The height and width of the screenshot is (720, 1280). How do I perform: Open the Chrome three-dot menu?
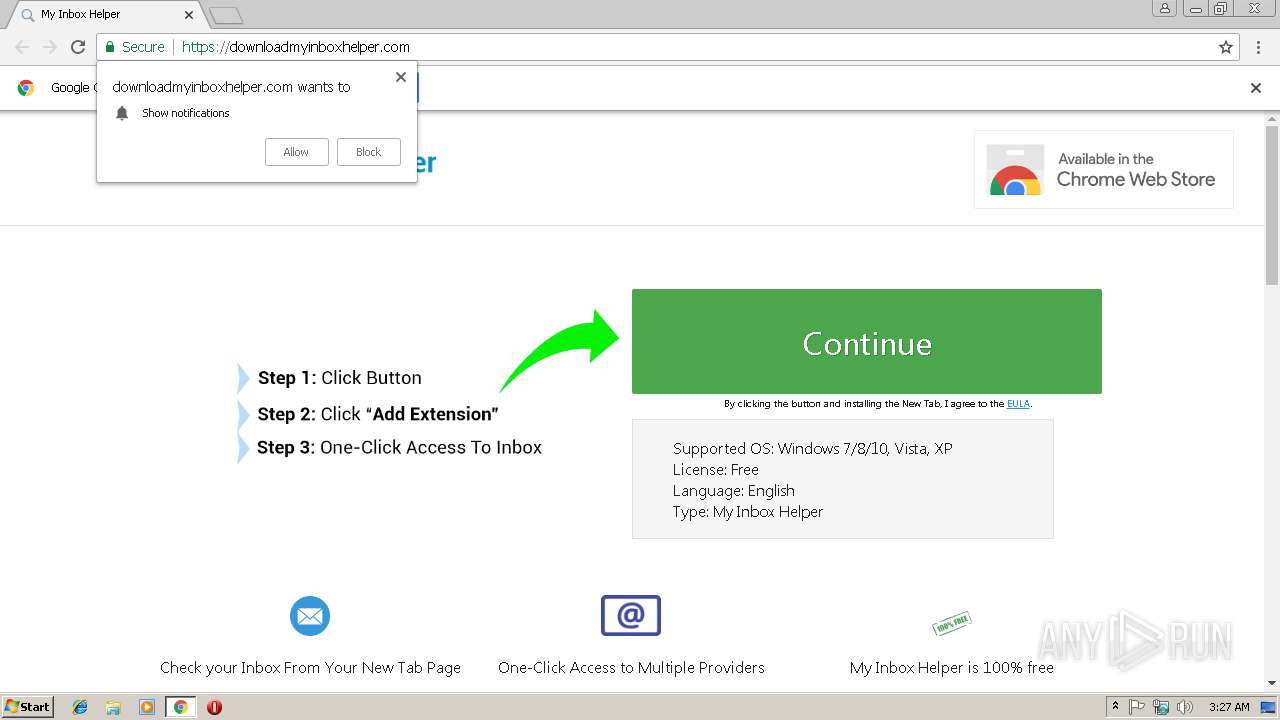click(x=1258, y=47)
